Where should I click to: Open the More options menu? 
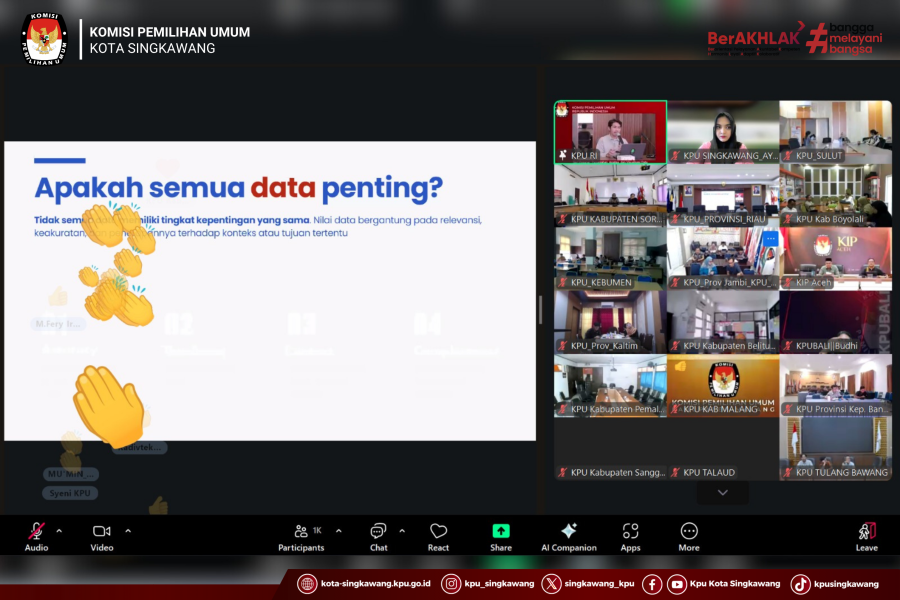[689, 536]
